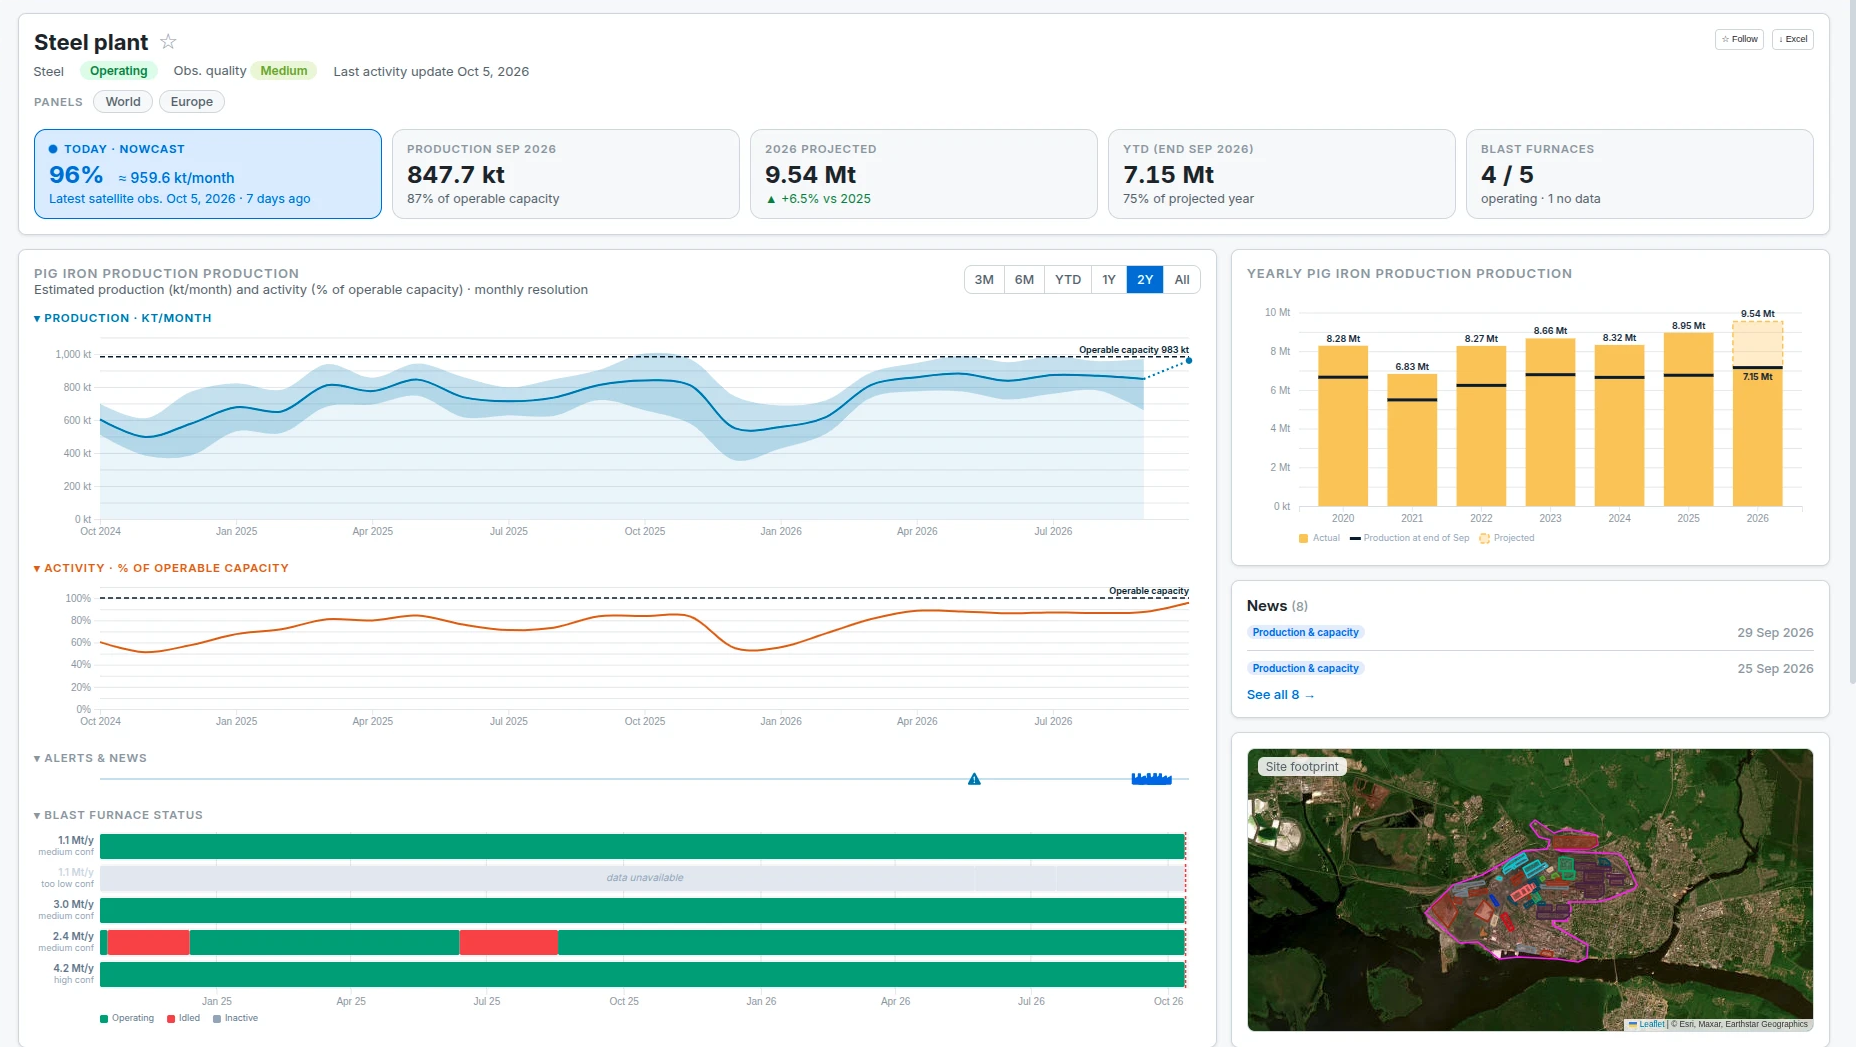Click the 4.2 Mt/y furnace status bar
Screen dimensions: 1856x1047
pos(642,974)
